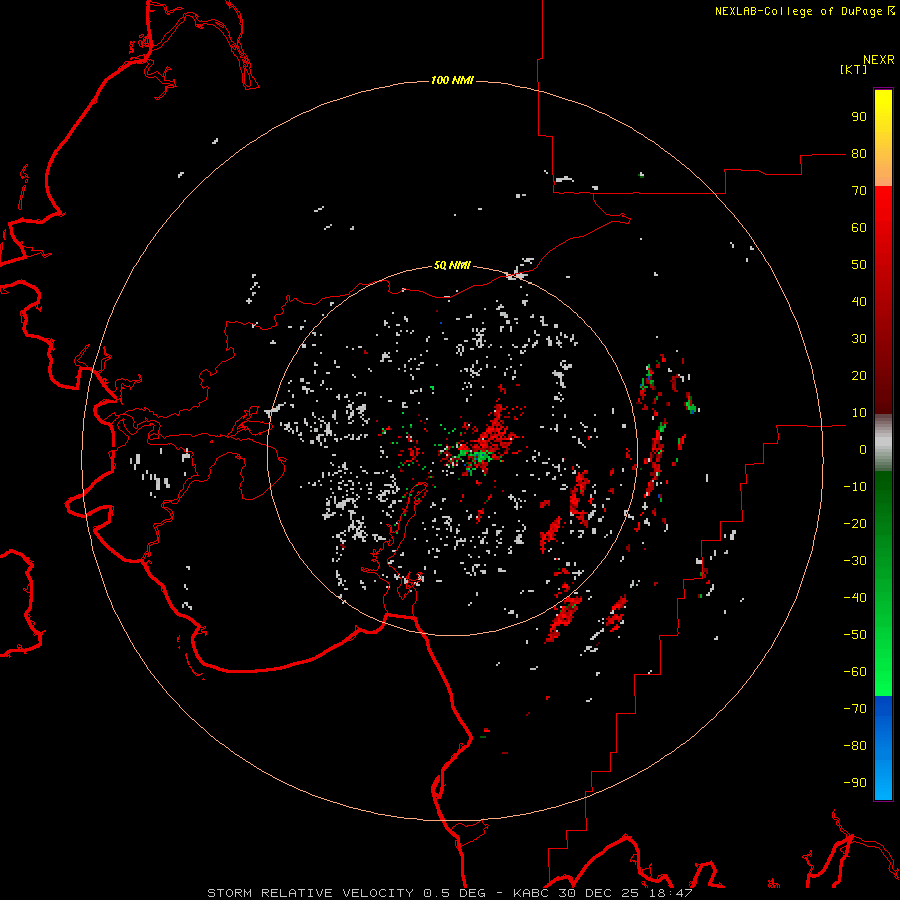
Task: Select the -20 value on the velocity scale
Action: (x=855, y=523)
